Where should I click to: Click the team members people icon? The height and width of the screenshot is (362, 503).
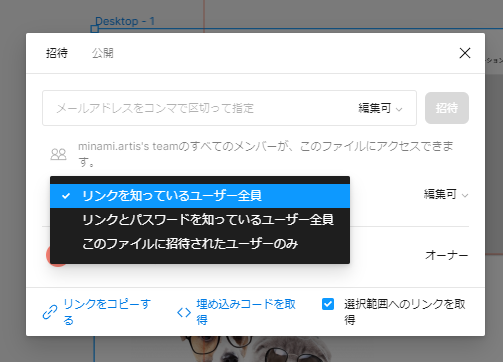(58, 154)
